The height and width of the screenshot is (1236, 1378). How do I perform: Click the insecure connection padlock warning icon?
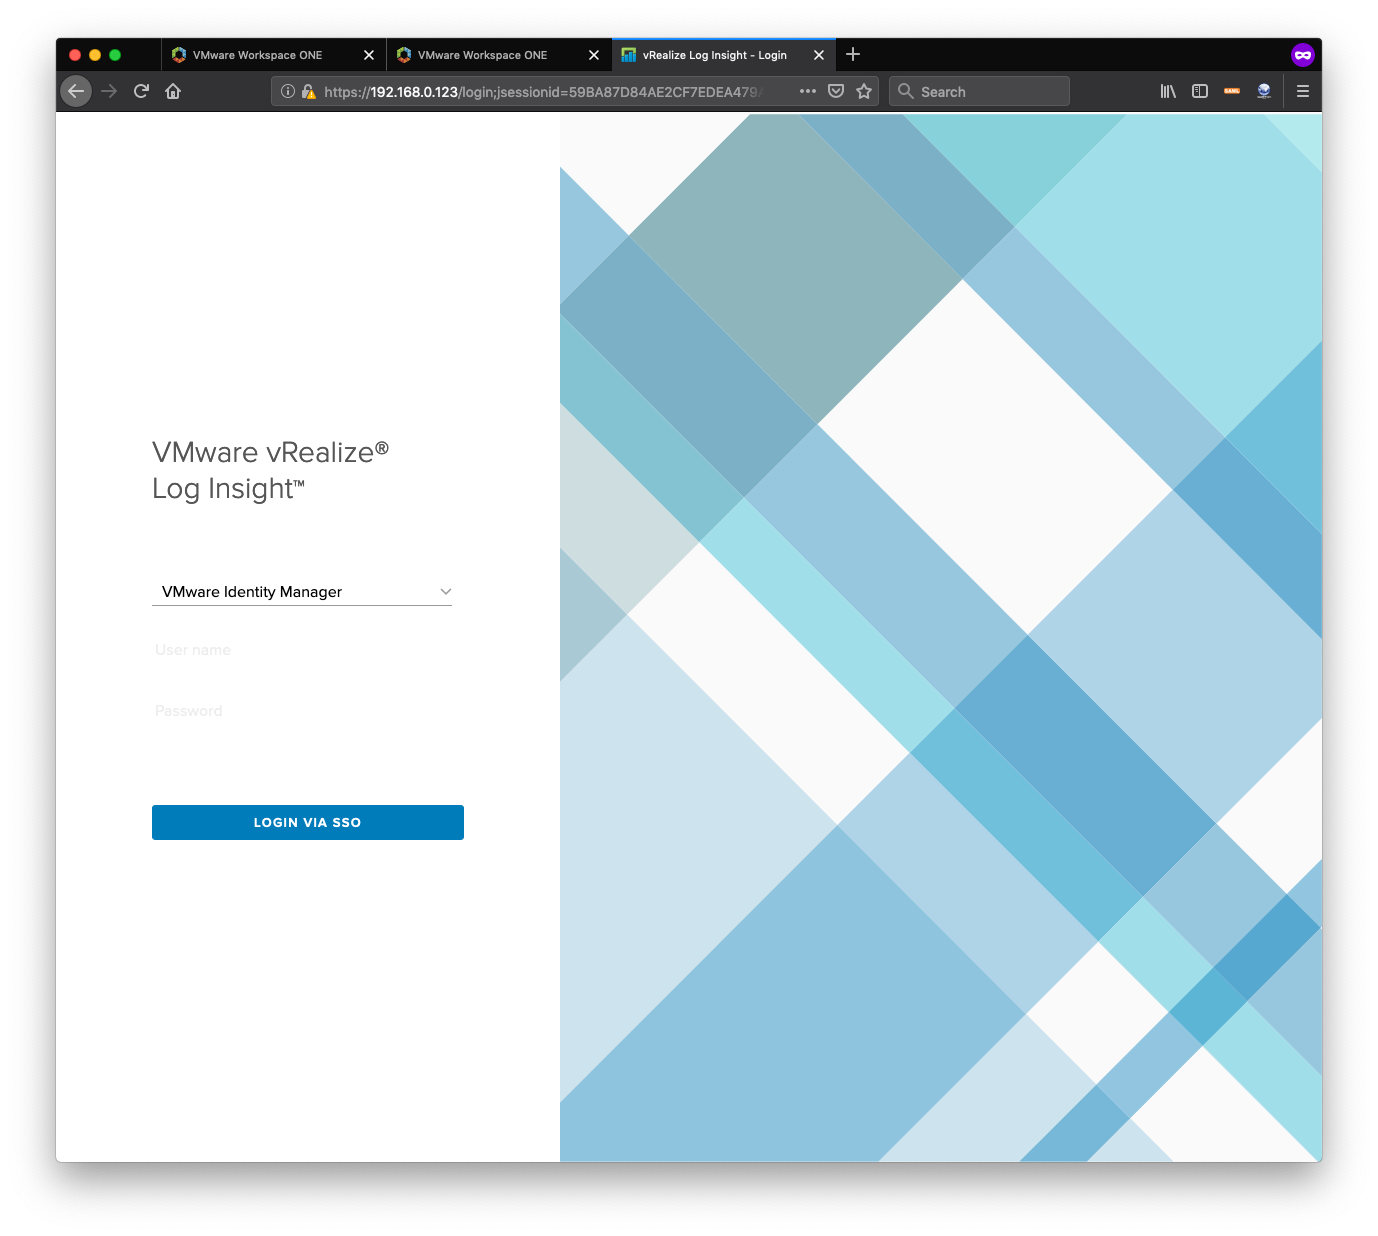pyautogui.click(x=308, y=91)
